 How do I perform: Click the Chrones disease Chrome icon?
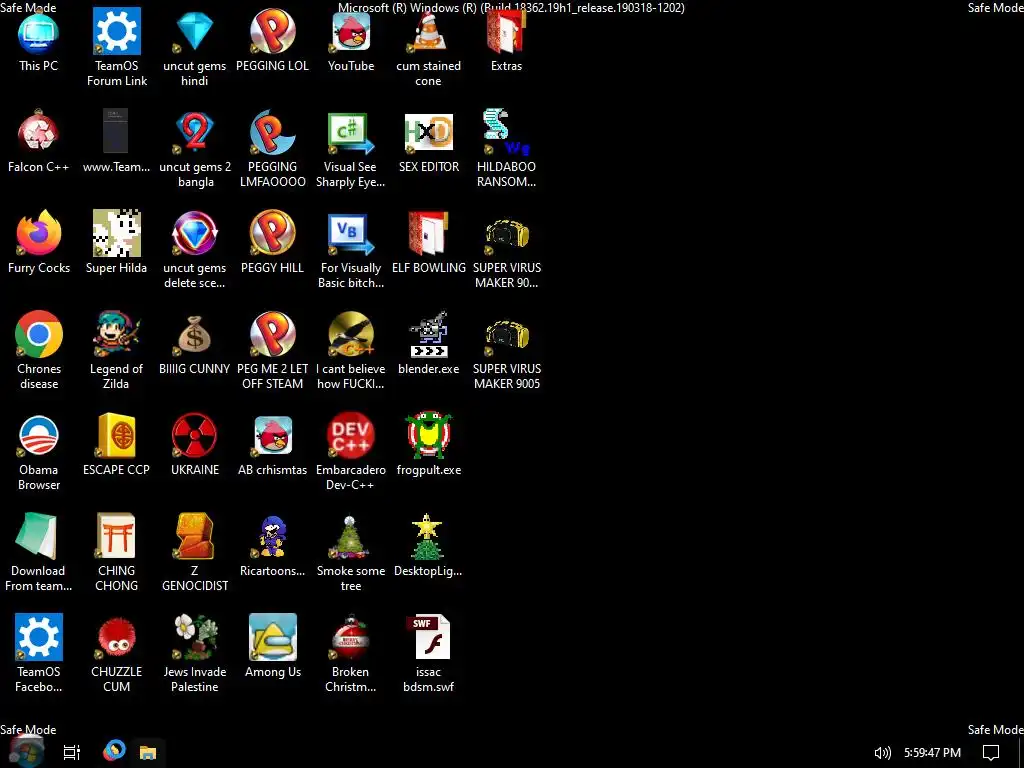pos(39,334)
